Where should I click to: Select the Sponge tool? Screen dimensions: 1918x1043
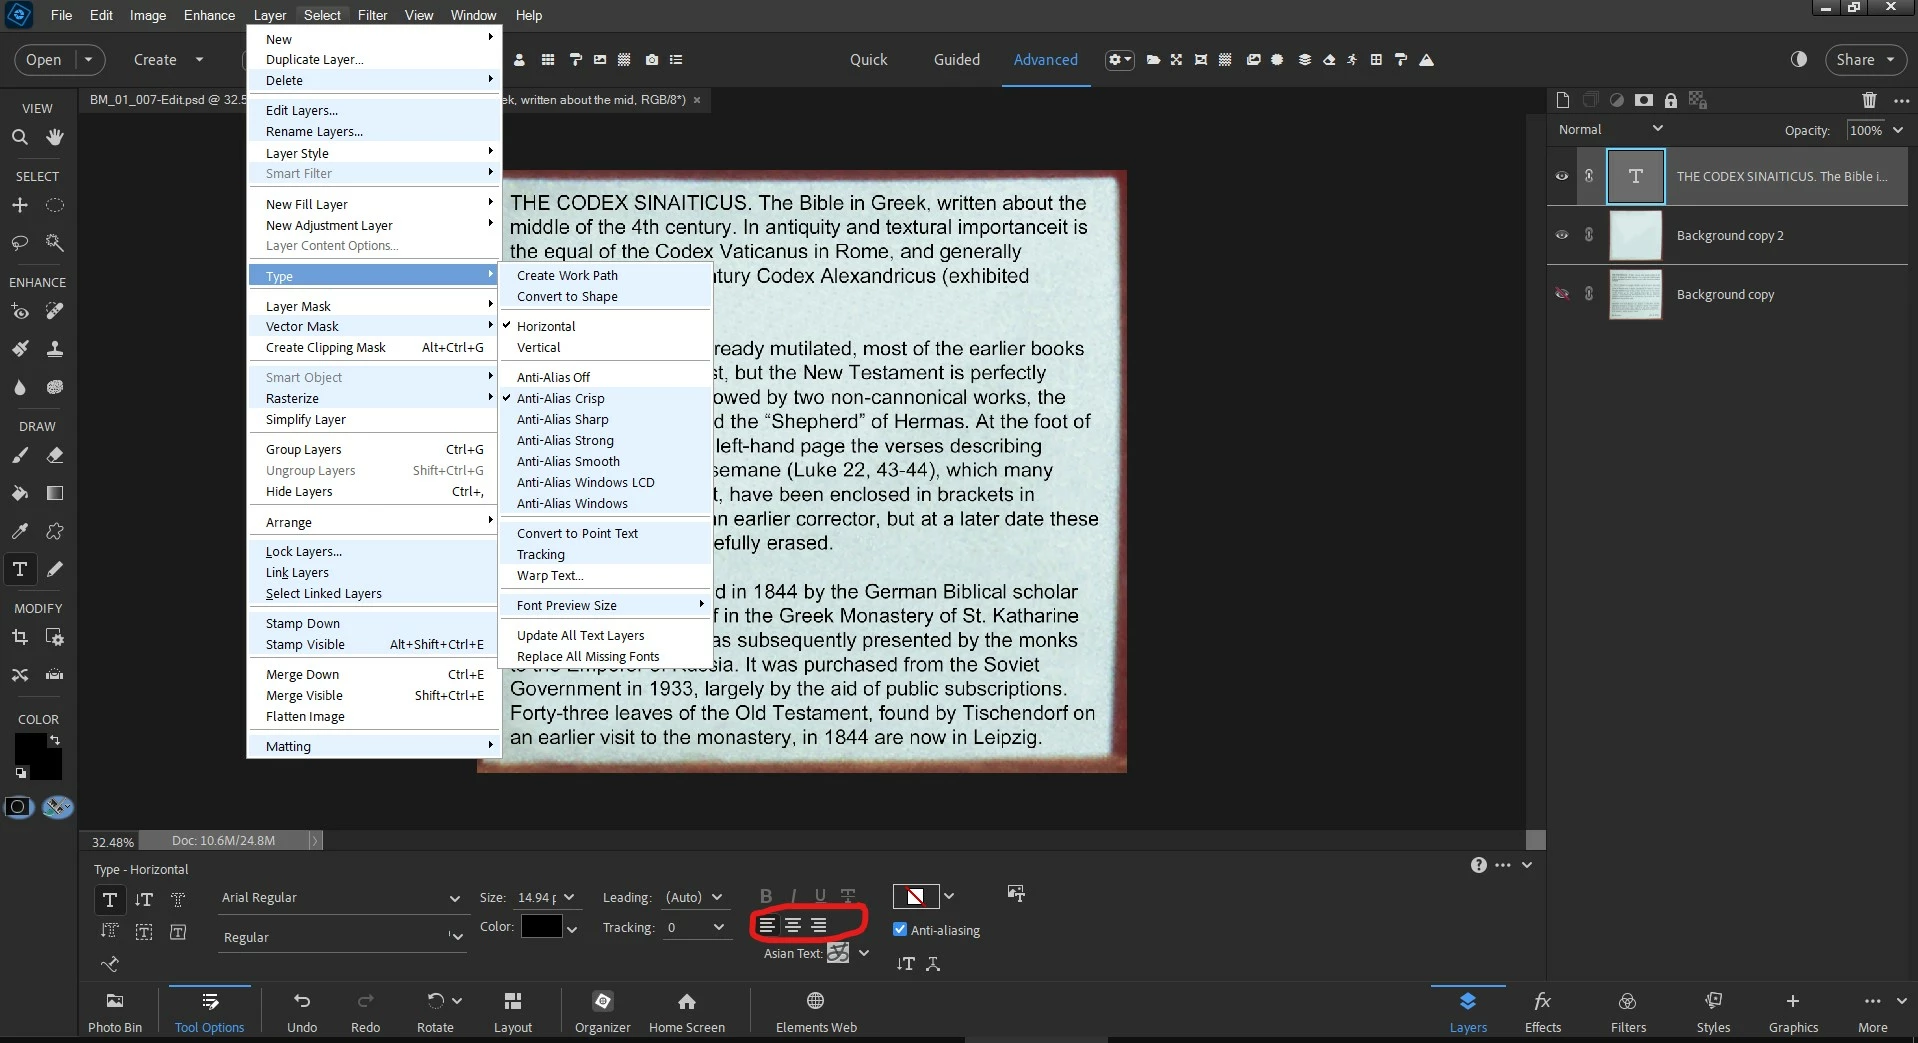point(55,387)
